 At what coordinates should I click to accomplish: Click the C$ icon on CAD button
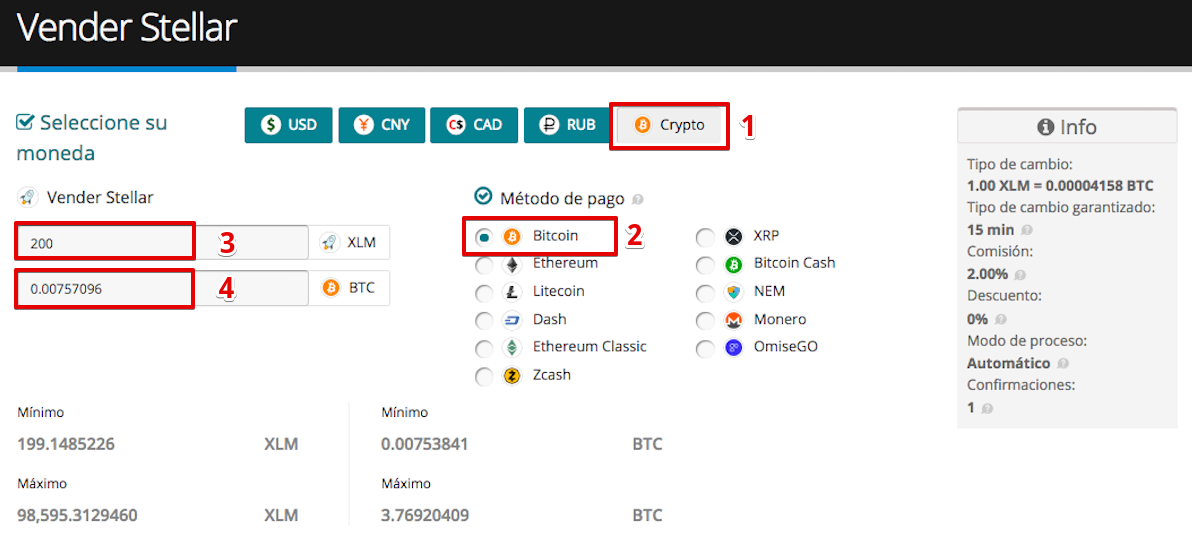tap(456, 125)
